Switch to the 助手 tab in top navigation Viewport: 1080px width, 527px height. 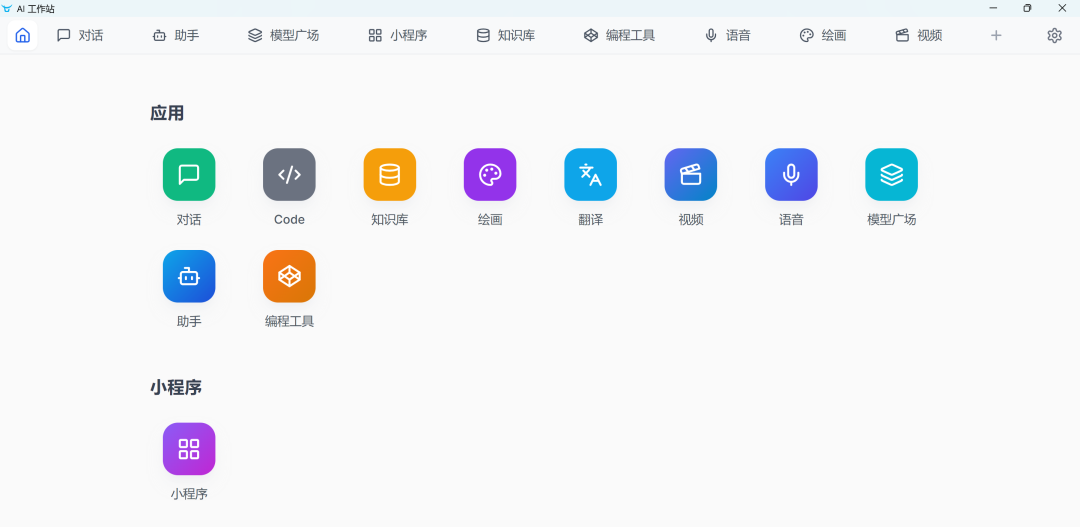176,35
